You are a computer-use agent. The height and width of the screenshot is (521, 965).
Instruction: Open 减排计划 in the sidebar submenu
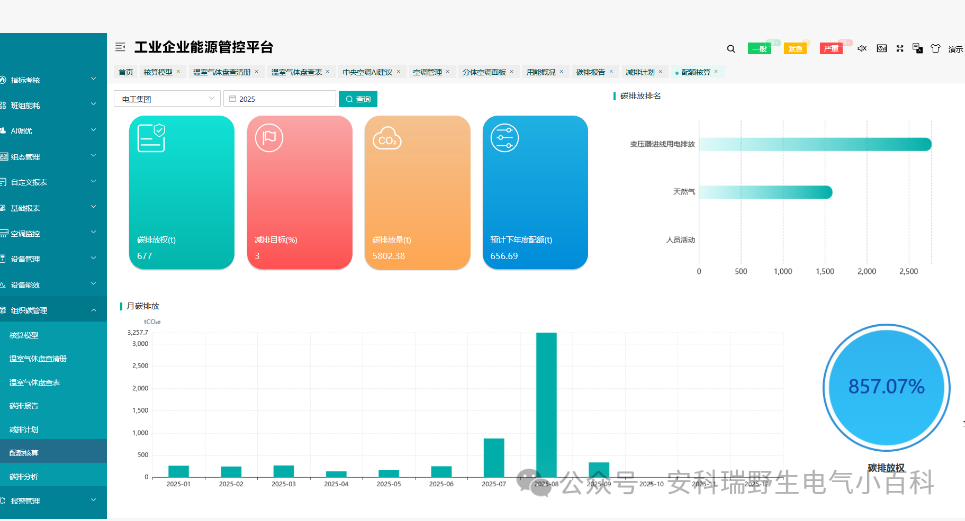54,429
